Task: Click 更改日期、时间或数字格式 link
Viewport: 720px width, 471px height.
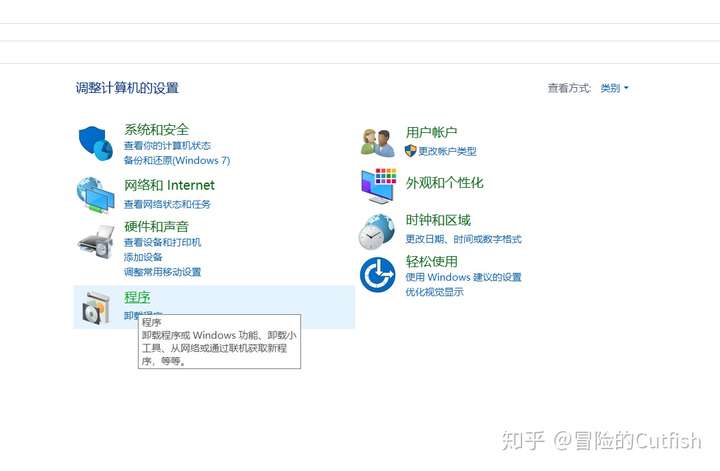Action: [x=463, y=239]
